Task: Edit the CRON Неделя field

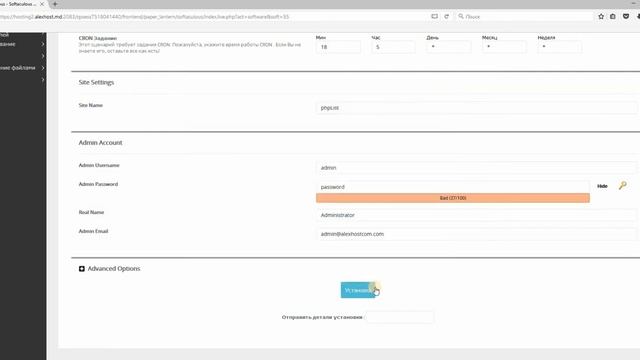Action: (x=559, y=47)
